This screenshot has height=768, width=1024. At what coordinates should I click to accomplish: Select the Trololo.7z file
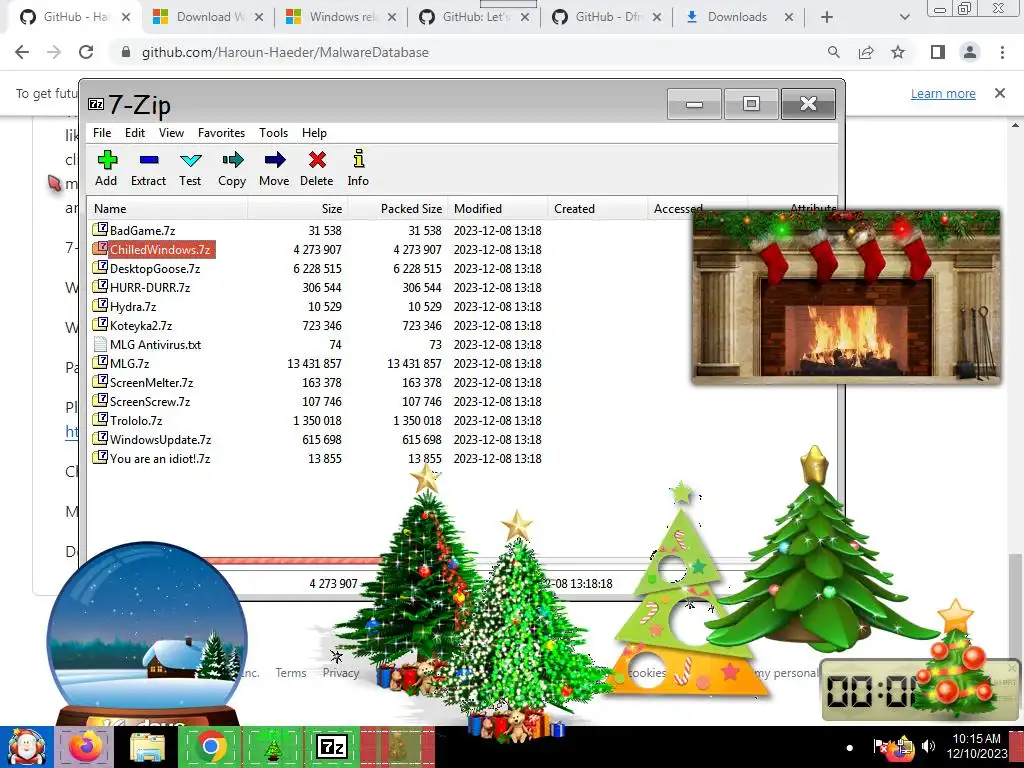pyautogui.click(x=317, y=420)
